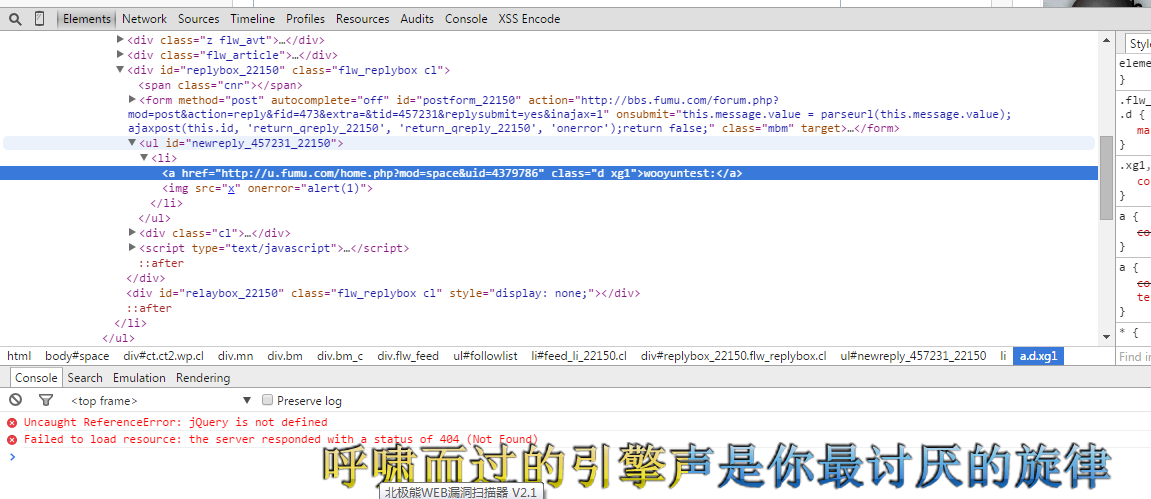Open the Audits tab
Viewport: 1151px width, 499px height.
click(x=417, y=19)
